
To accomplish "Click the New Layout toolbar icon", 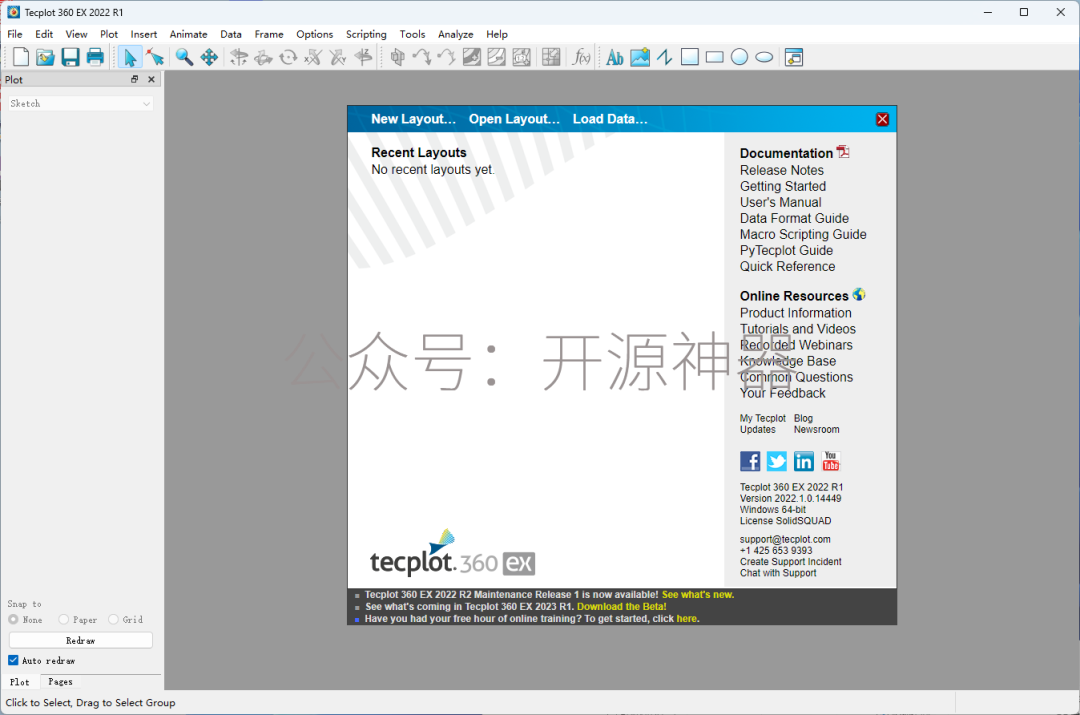I will 21,57.
